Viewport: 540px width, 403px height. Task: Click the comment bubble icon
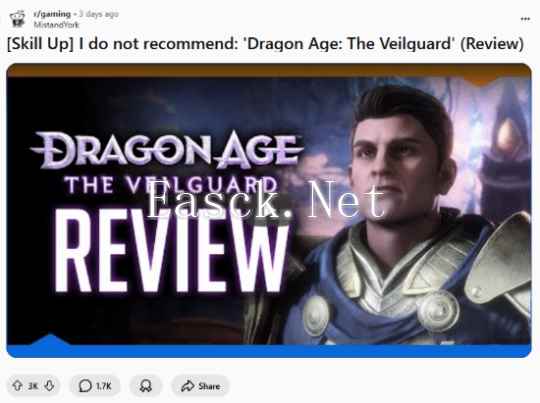click(x=85, y=386)
